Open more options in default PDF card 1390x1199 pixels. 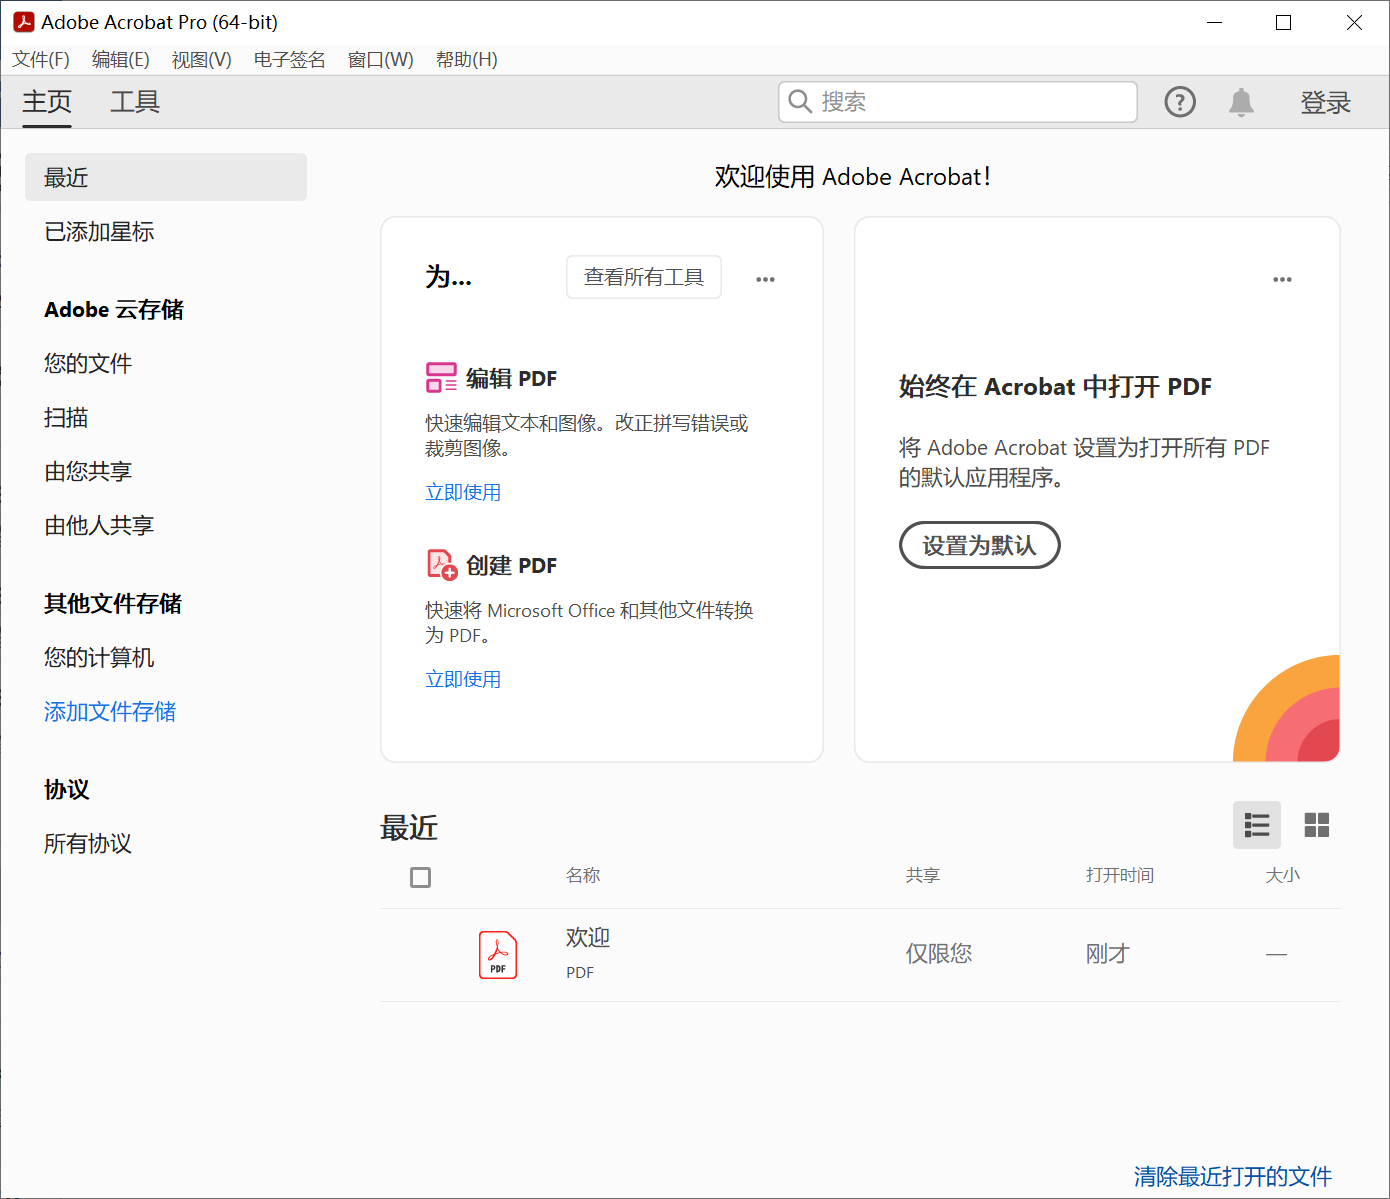(x=1282, y=279)
